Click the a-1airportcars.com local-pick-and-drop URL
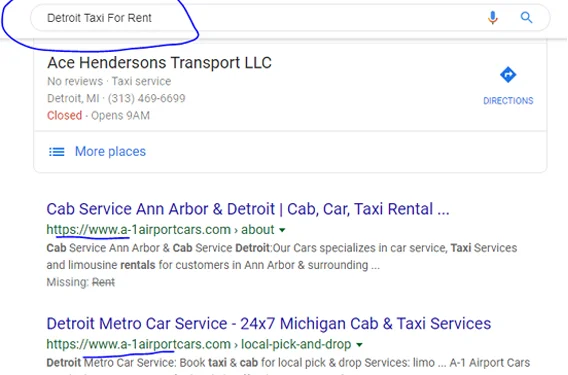The width and height of the screenshot is (568, 375). coord(199,344)
